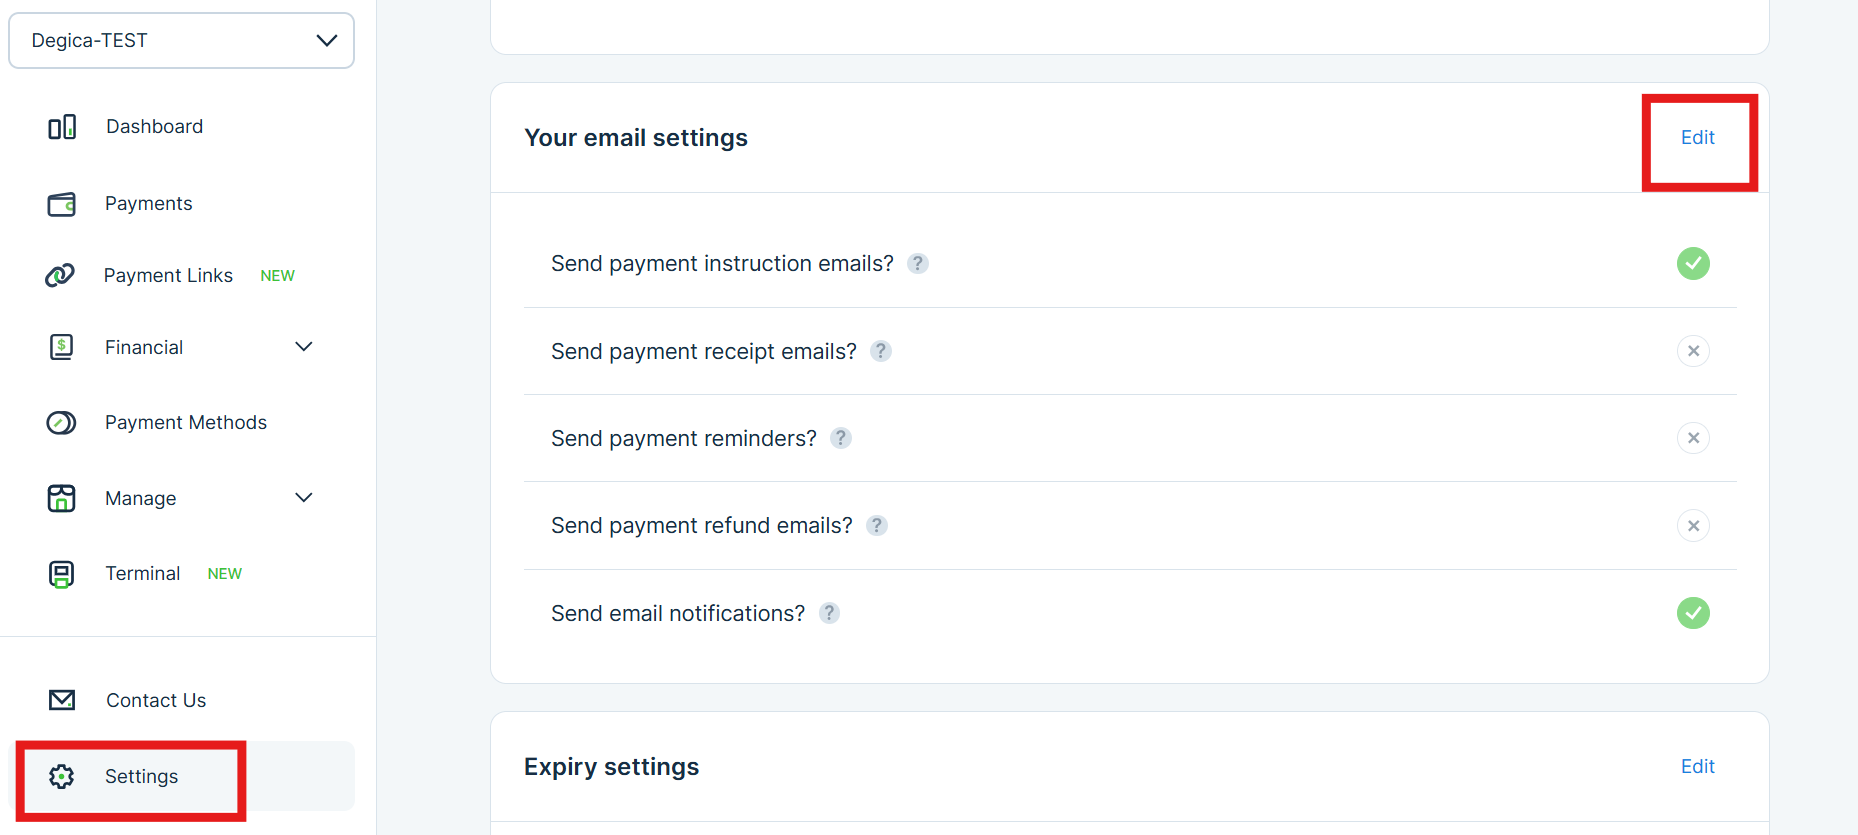Screen dimensions: 1858x835
Task: Click the Settings gear icon
Action: 62,777
